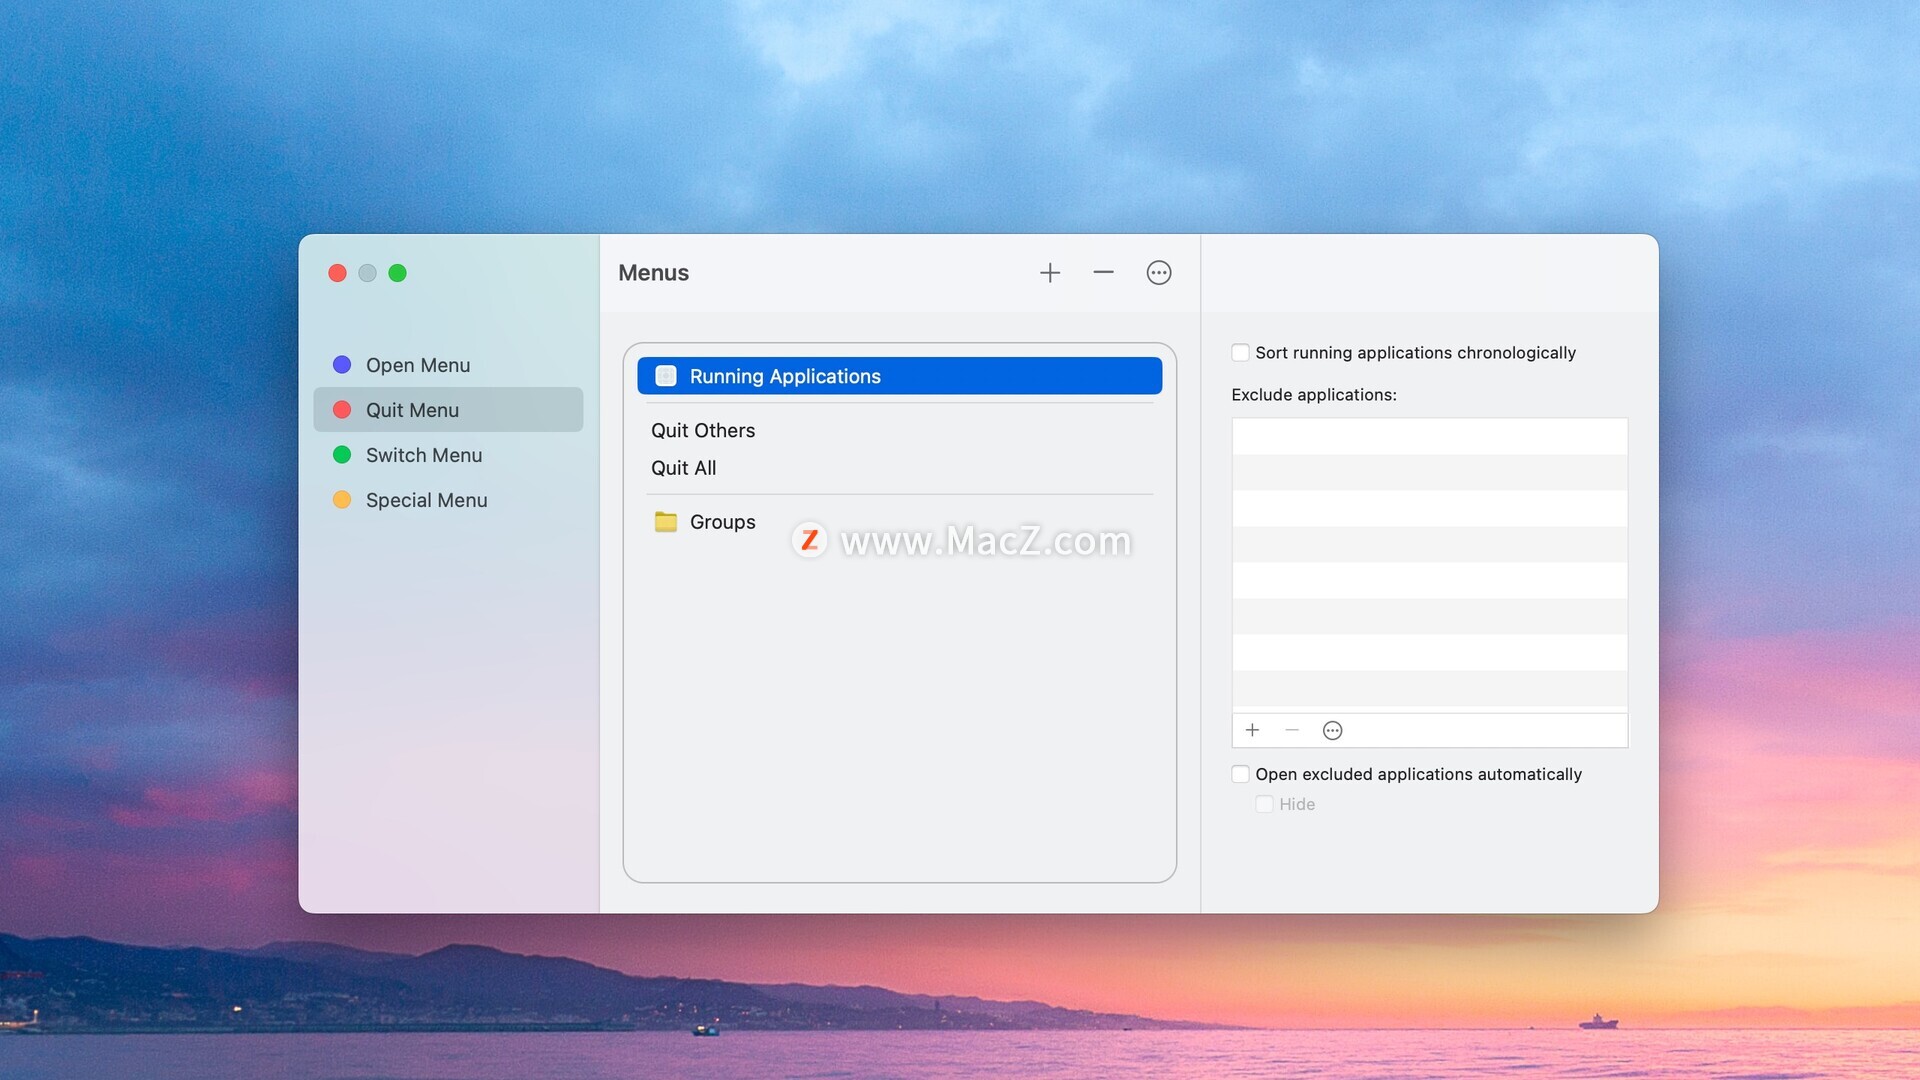Click the plus icon beside Menus title
Viewport: 1920px width, 1080px height.
(x=1050, y=273)
